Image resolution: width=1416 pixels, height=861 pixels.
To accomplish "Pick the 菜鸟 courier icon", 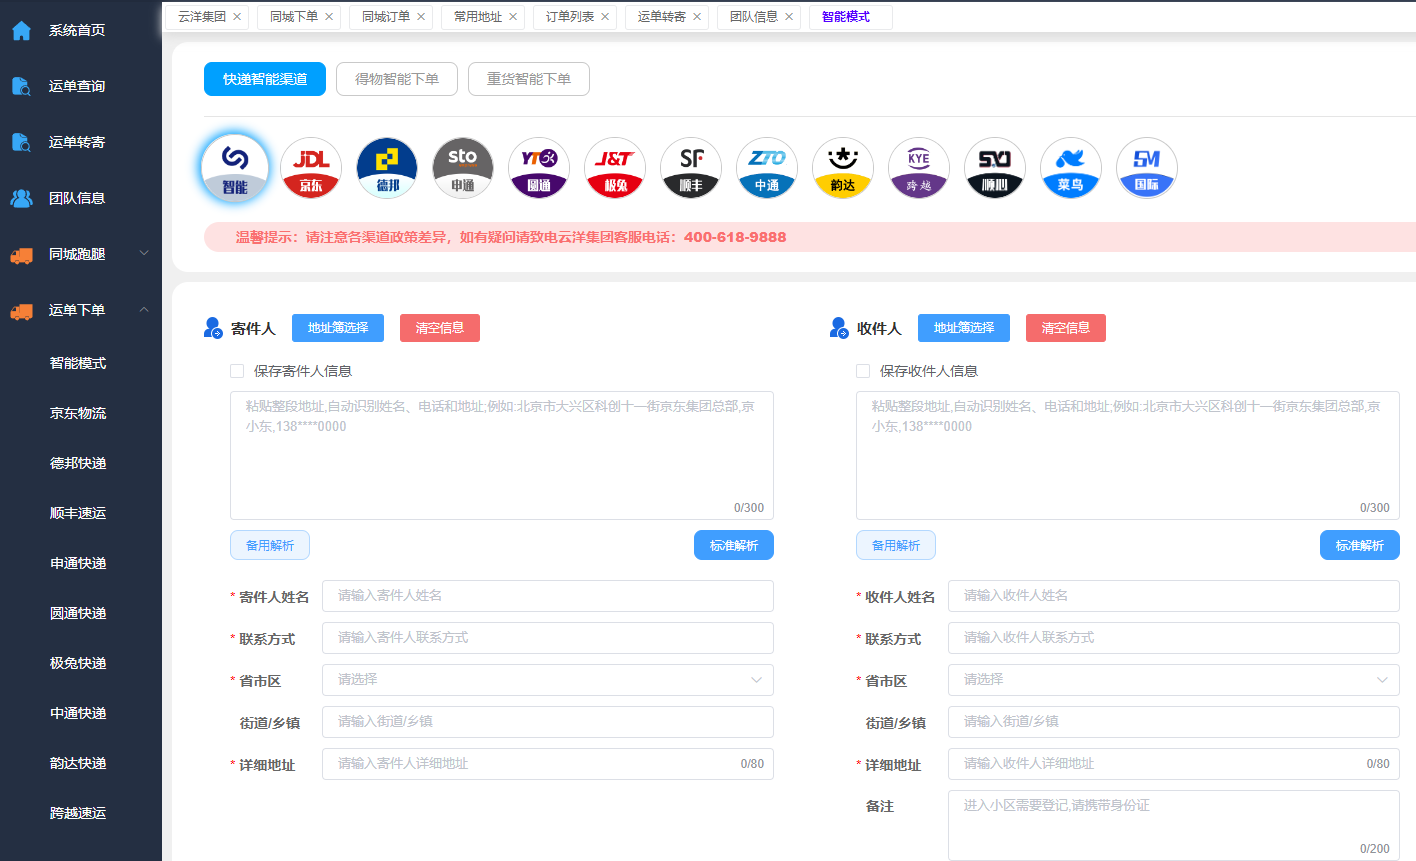I will pos(1071,168).
